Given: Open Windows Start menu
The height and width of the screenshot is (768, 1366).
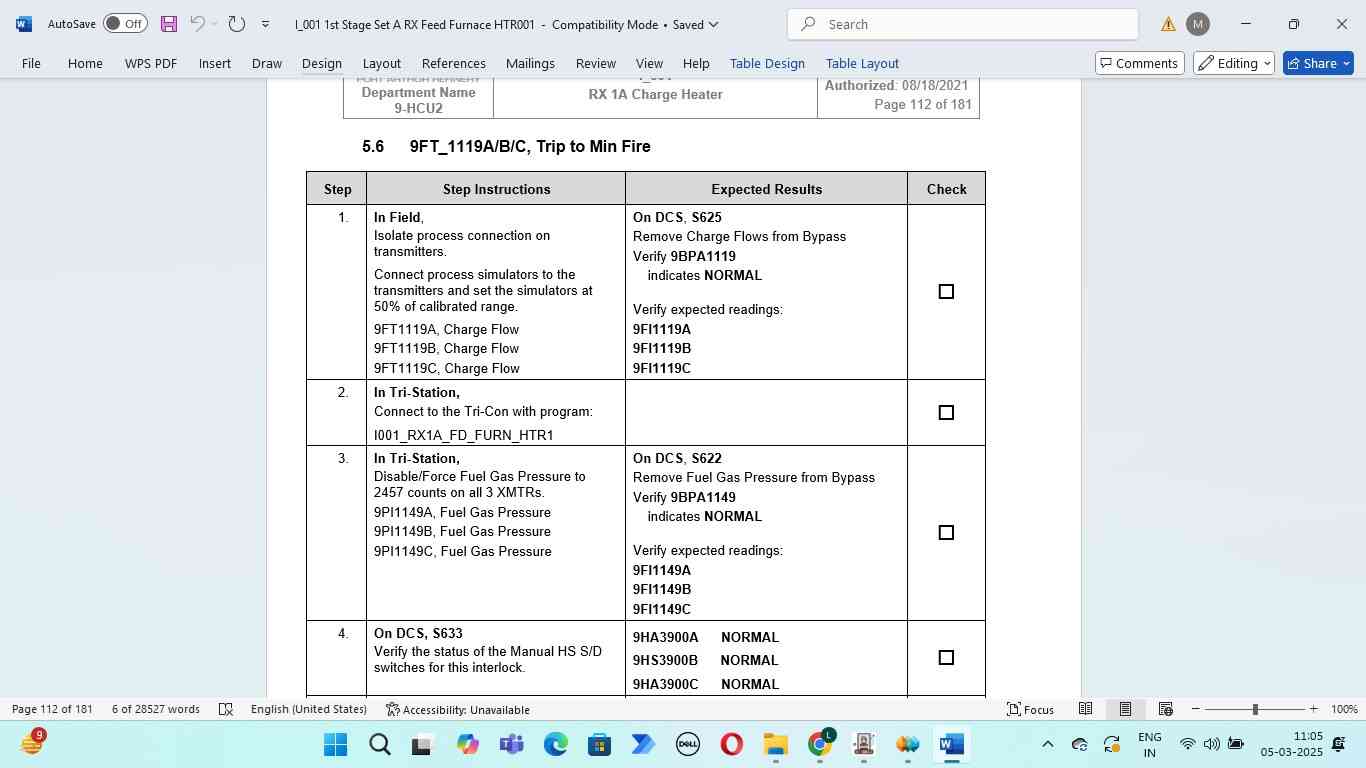Looking at the screenshot, I should (335, 745).
